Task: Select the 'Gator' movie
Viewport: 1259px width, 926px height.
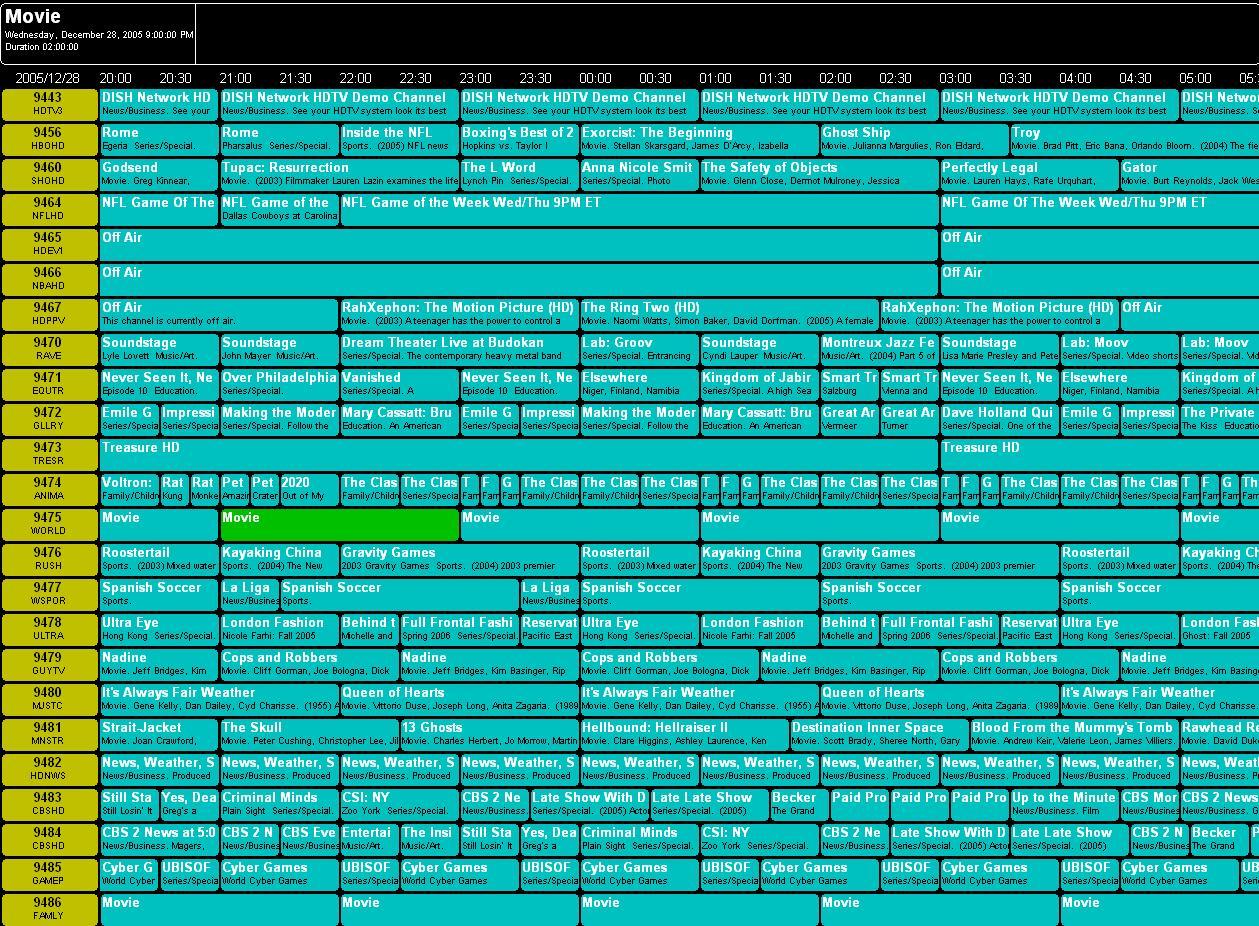Action: coord(1190,175)
